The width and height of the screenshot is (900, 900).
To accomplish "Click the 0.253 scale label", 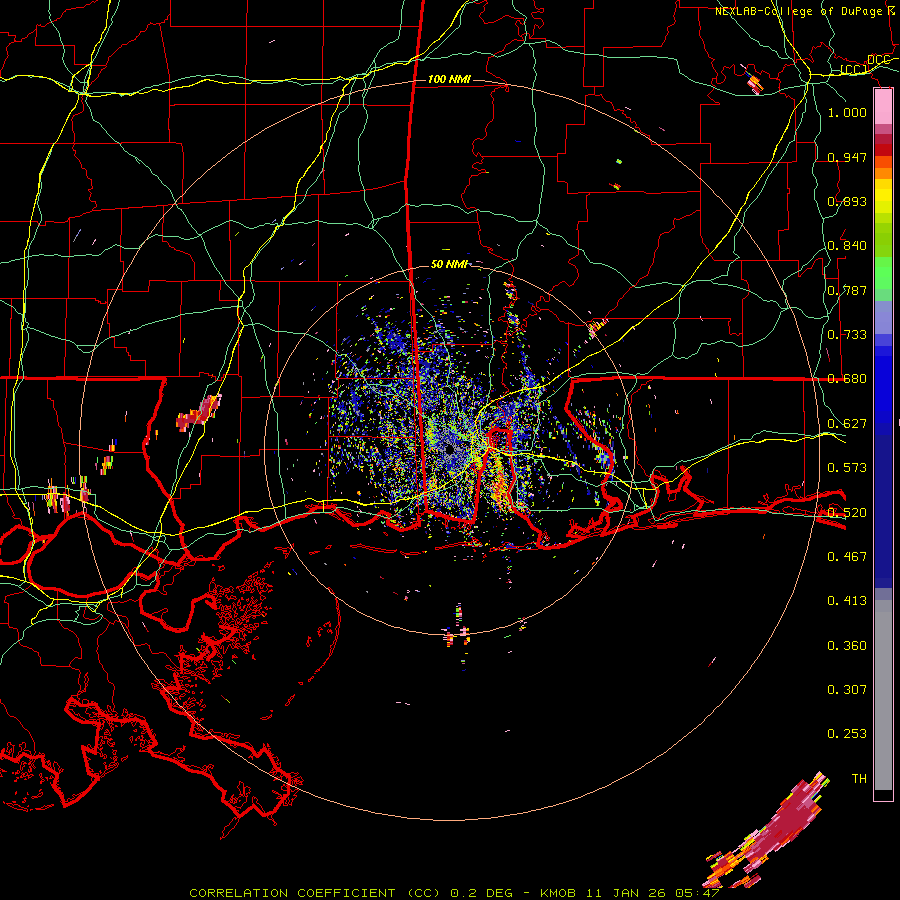I will [847, 734].
